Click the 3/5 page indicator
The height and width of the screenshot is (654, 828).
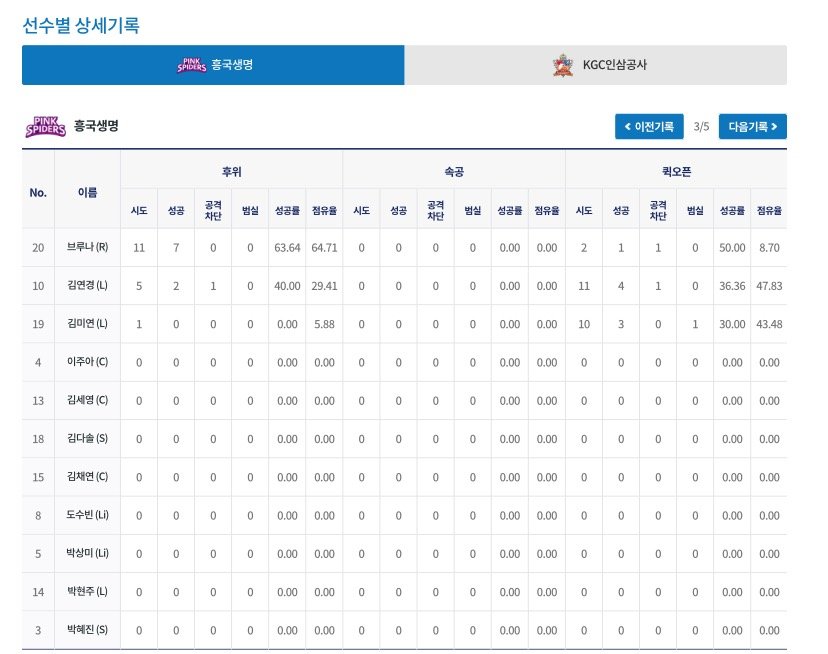(701, 127)
